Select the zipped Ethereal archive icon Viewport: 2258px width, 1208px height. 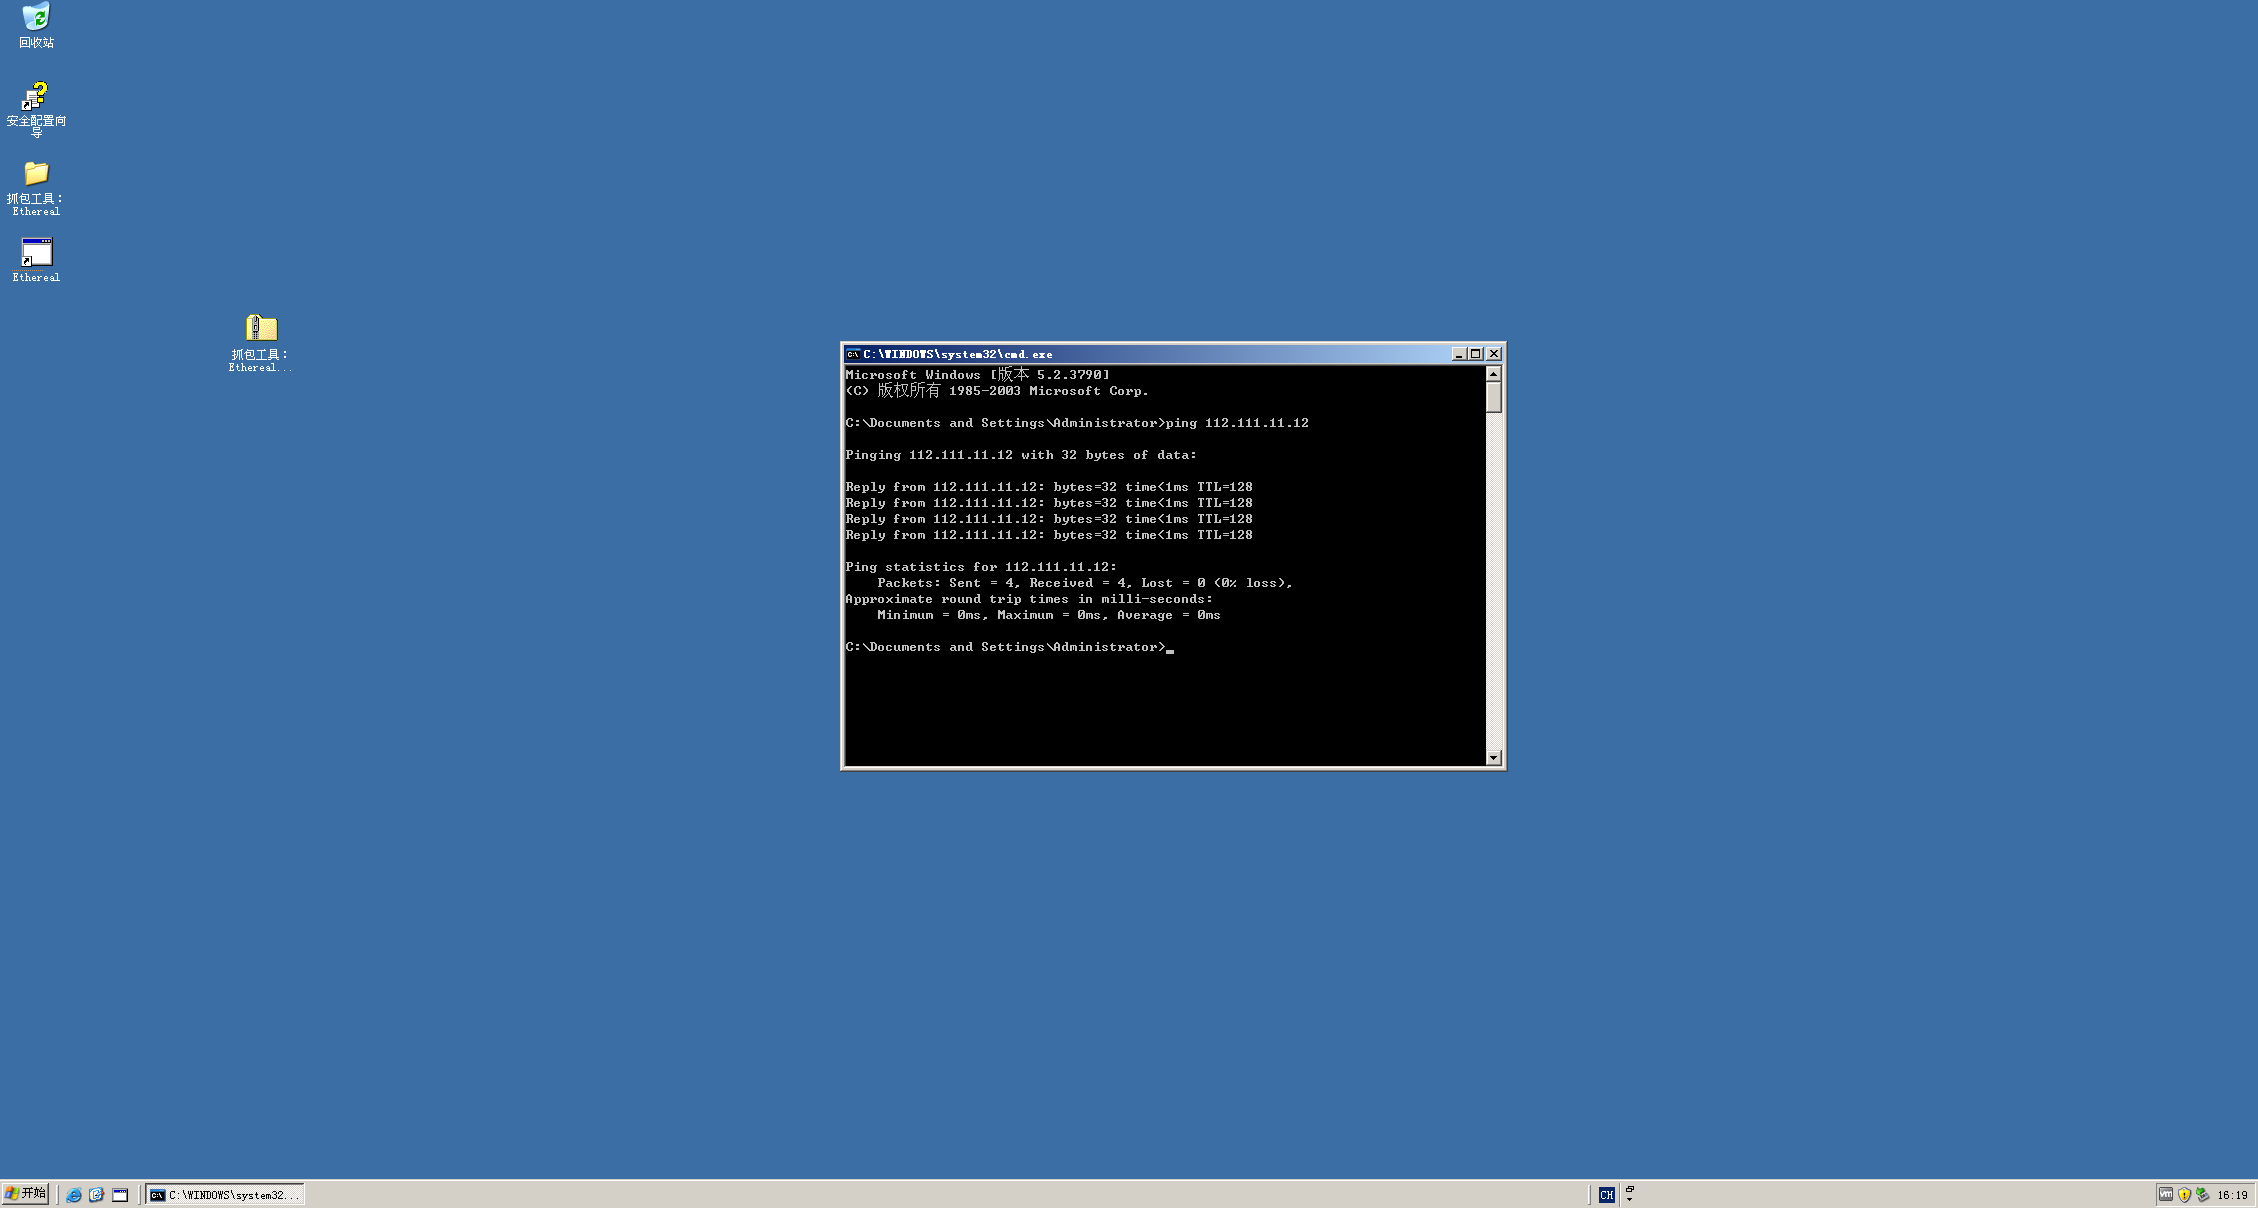pos(261,328)
